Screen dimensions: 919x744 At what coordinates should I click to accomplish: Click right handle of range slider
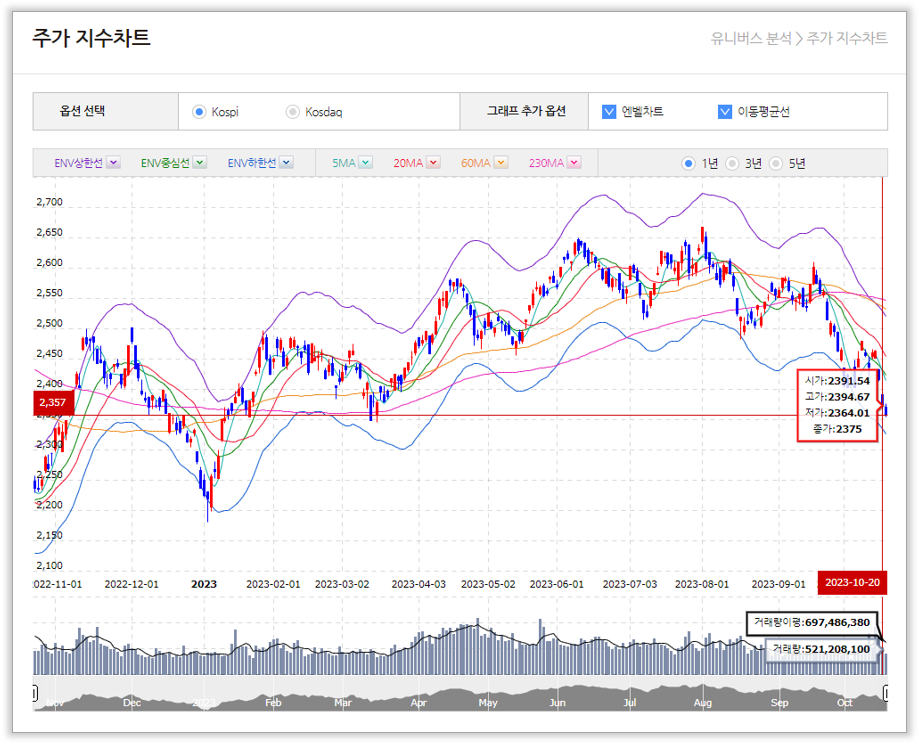886,693
